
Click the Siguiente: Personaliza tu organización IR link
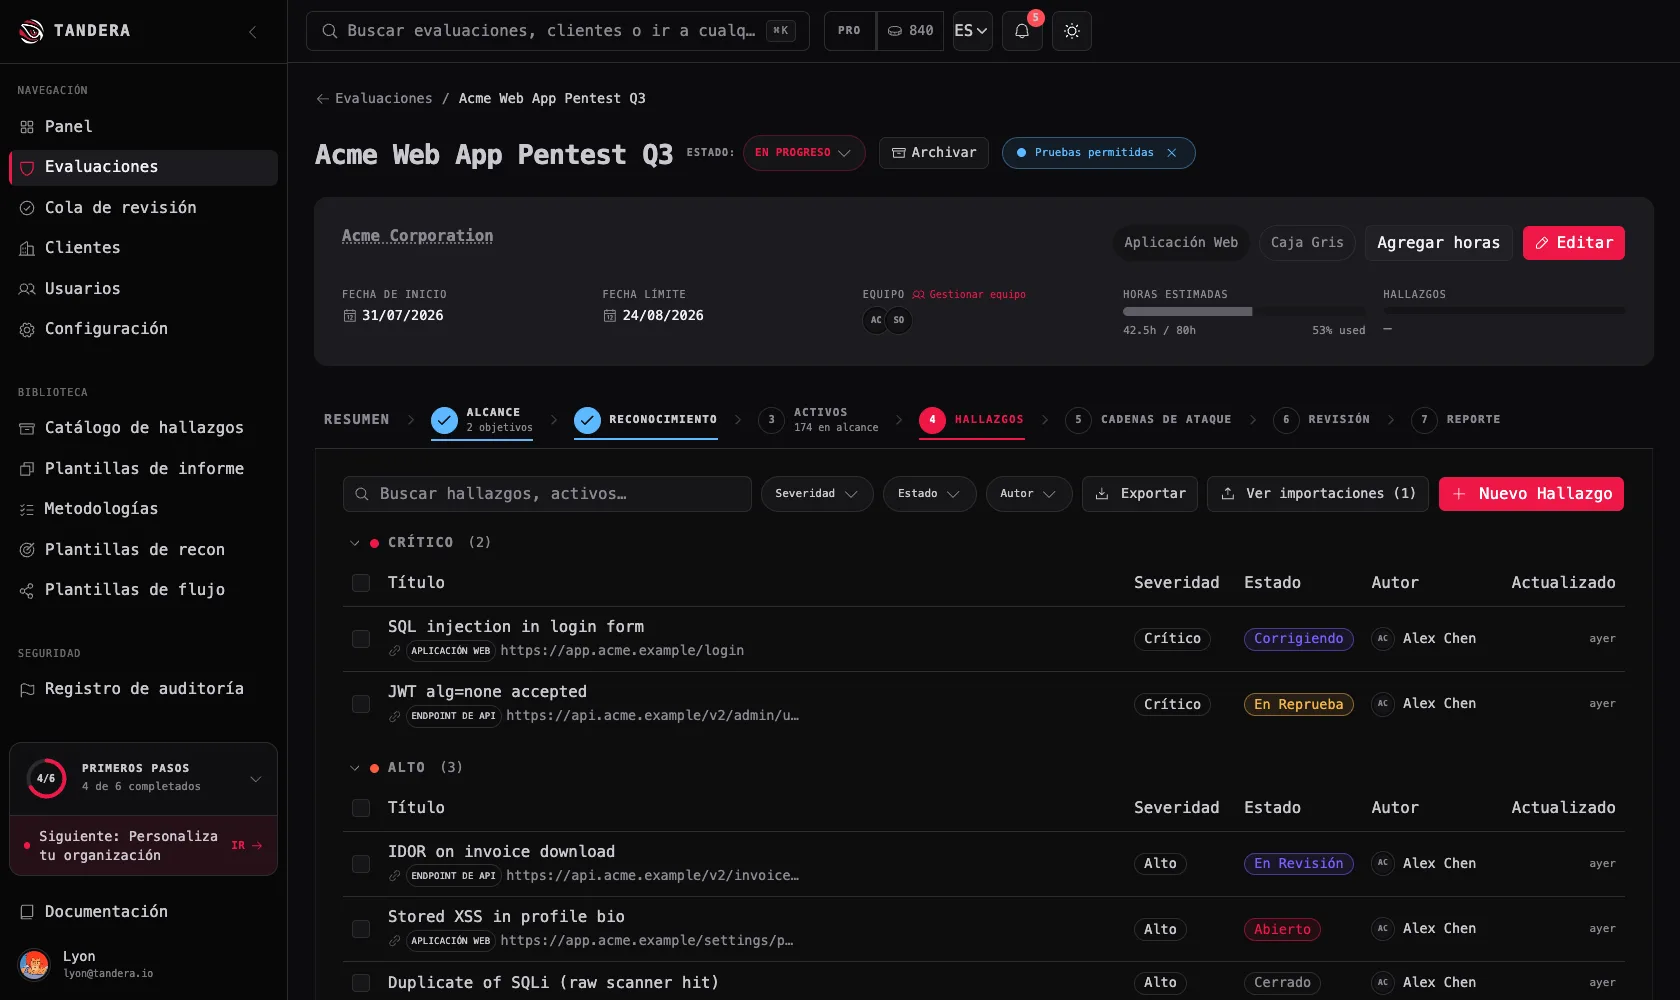(x=247, y=846)
